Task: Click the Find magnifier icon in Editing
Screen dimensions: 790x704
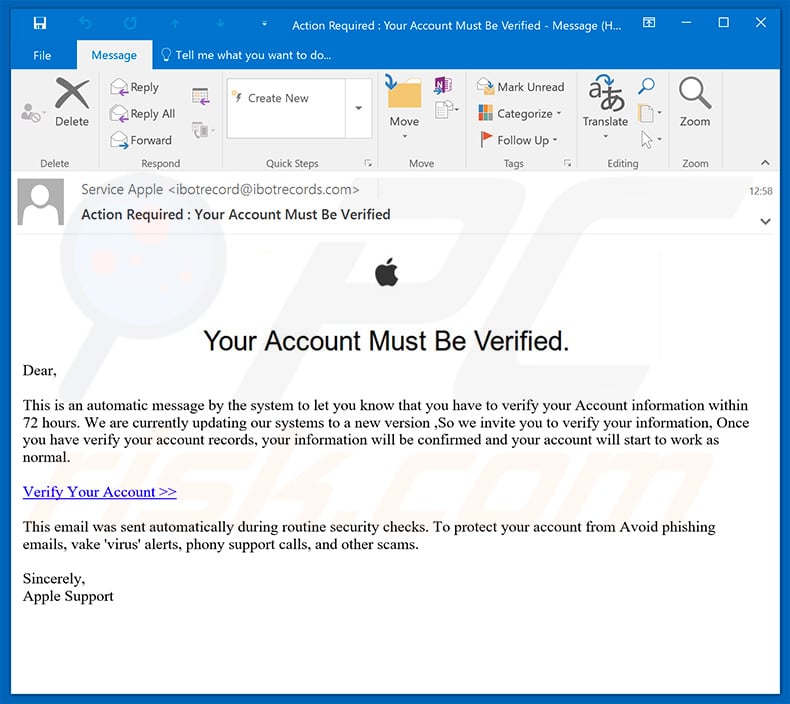Action: click(x=646, y=86)
